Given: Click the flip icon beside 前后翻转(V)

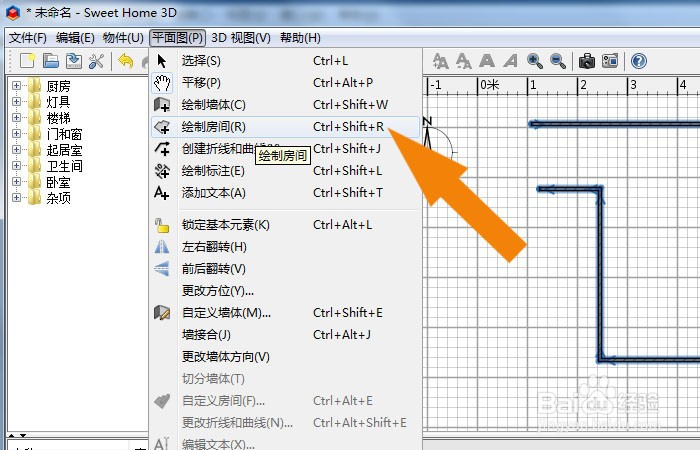Looking at the screenshot, I should click(x=162, y=269).
